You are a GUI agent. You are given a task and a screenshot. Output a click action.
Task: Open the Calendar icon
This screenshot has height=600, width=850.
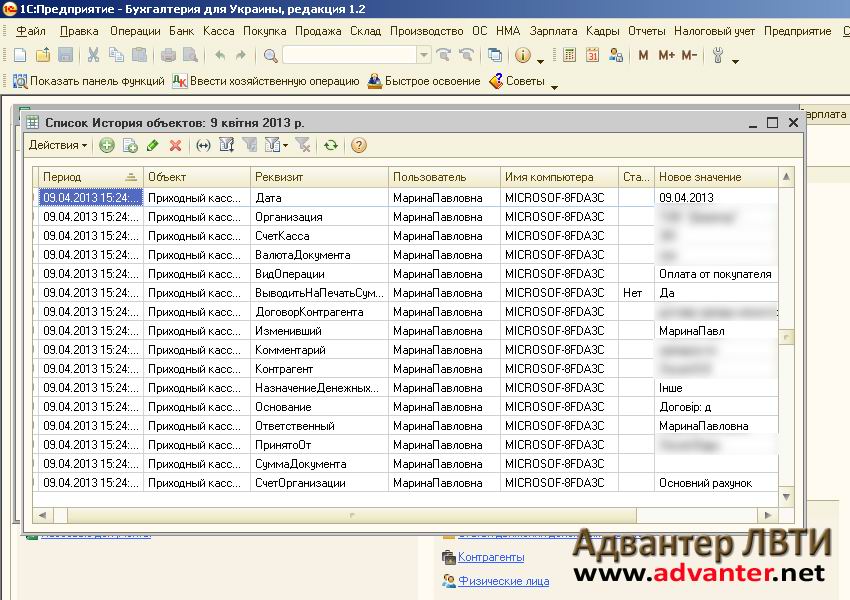pyautogui.click(x=593, y=55)
